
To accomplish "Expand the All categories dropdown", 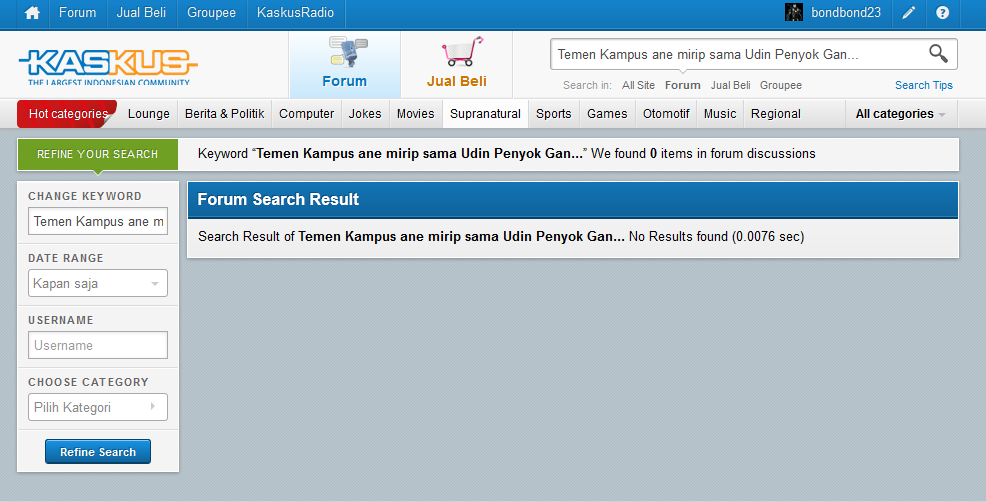I will (900, 114).
